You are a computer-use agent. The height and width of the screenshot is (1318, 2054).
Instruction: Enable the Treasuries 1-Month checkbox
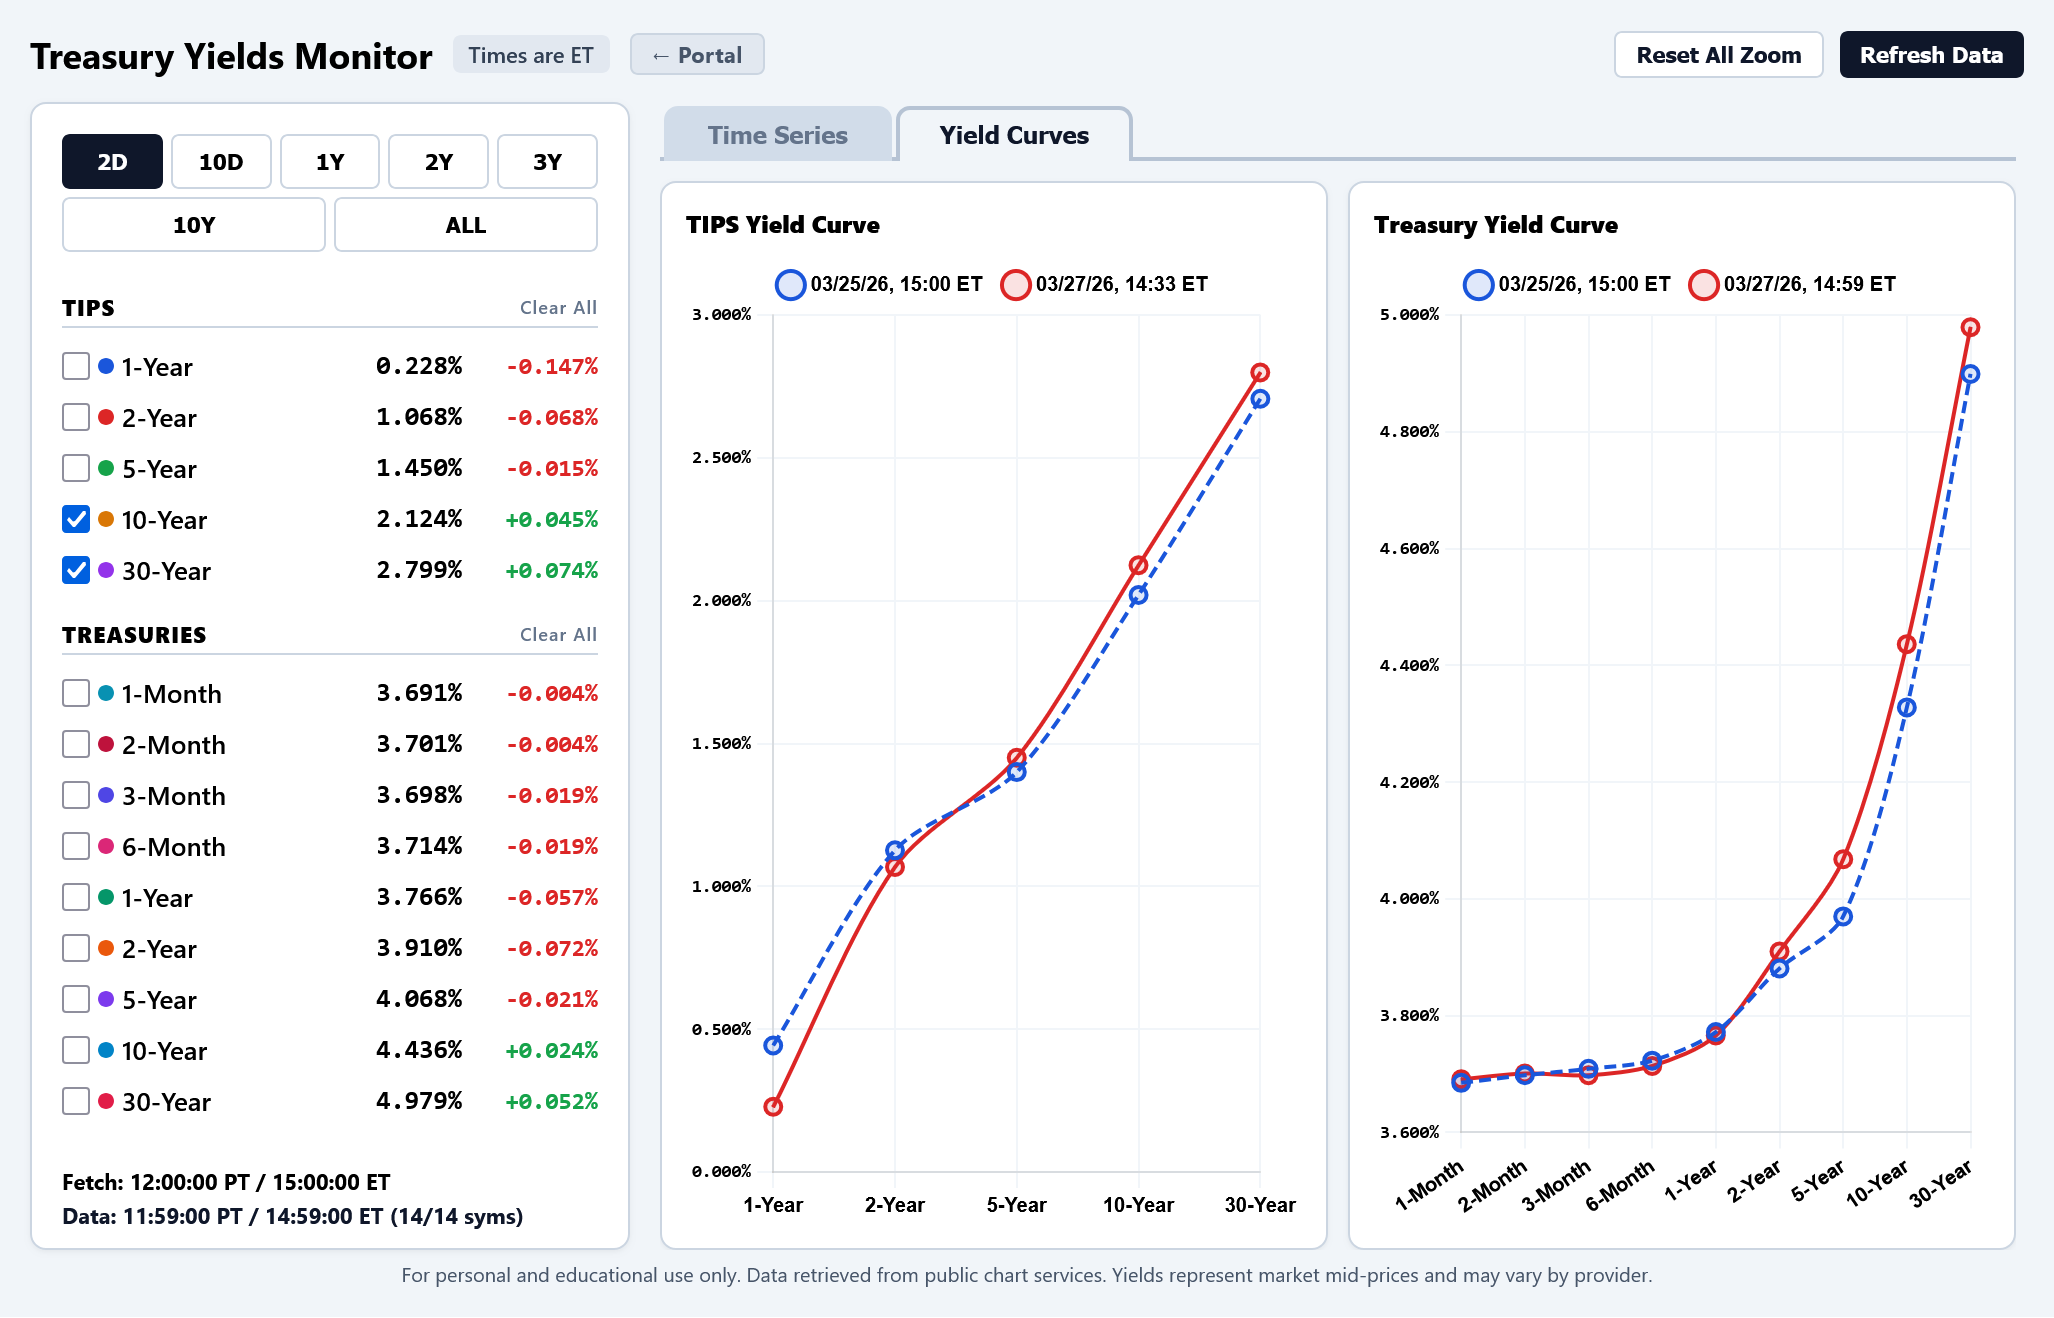pyautogui.click(x=76, y=693)
